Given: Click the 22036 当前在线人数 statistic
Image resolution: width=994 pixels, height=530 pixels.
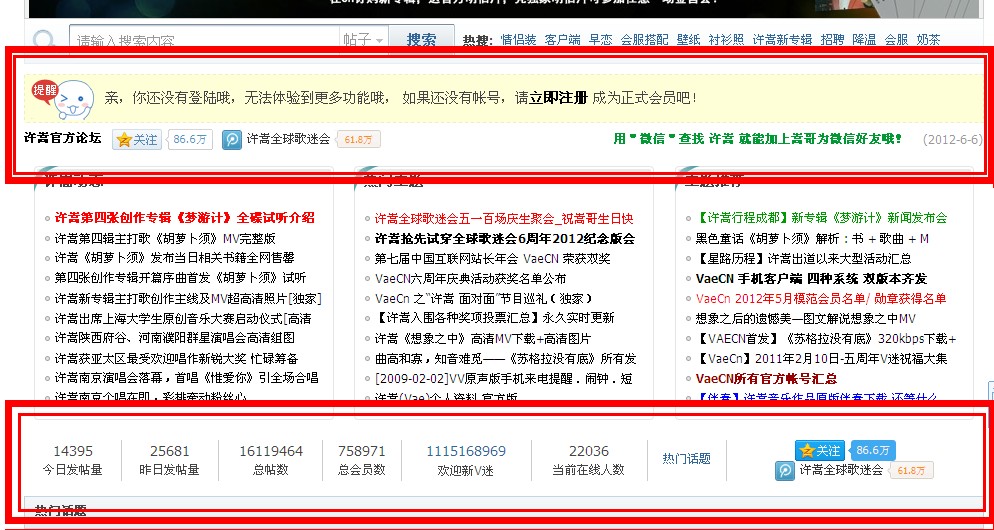Looking at the screenshot, I should click(588, 460).
